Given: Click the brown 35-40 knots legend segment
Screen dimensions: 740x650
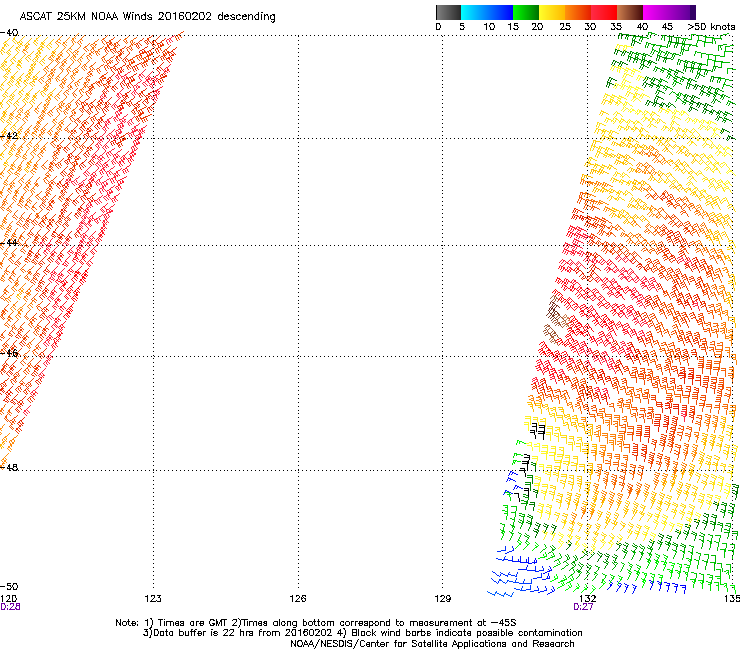Looking at the screenshot, I should (x=629, y=12).
